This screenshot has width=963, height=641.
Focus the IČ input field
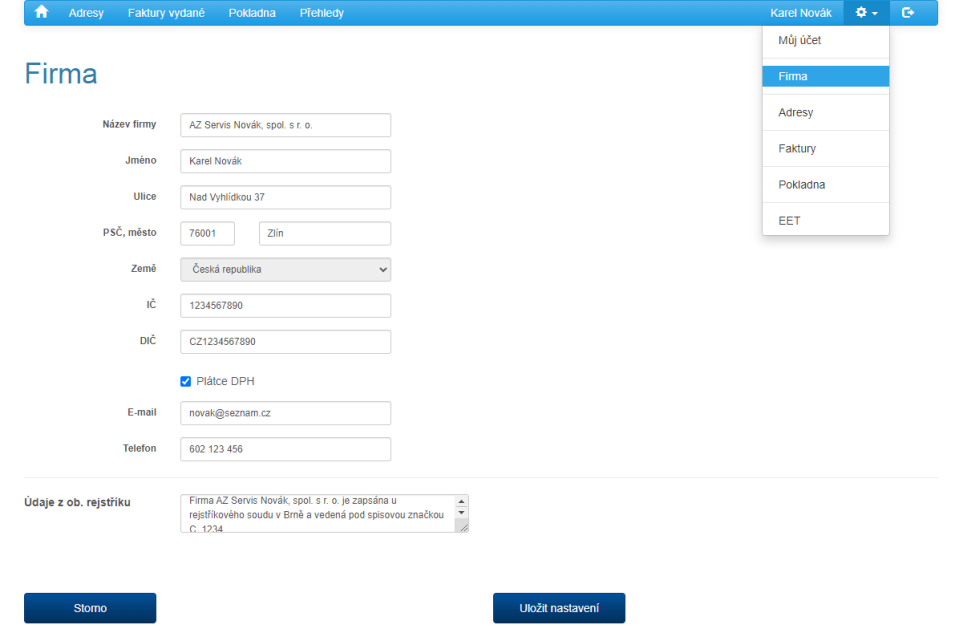pos(286,306)
